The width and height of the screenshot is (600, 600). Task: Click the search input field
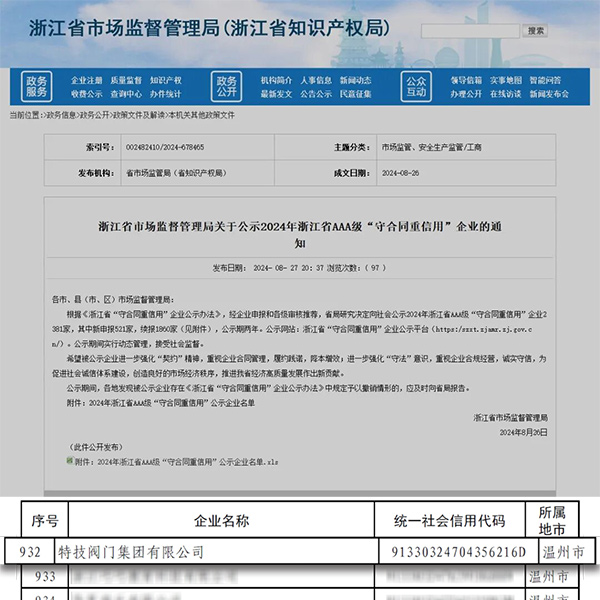coord(470,31)
